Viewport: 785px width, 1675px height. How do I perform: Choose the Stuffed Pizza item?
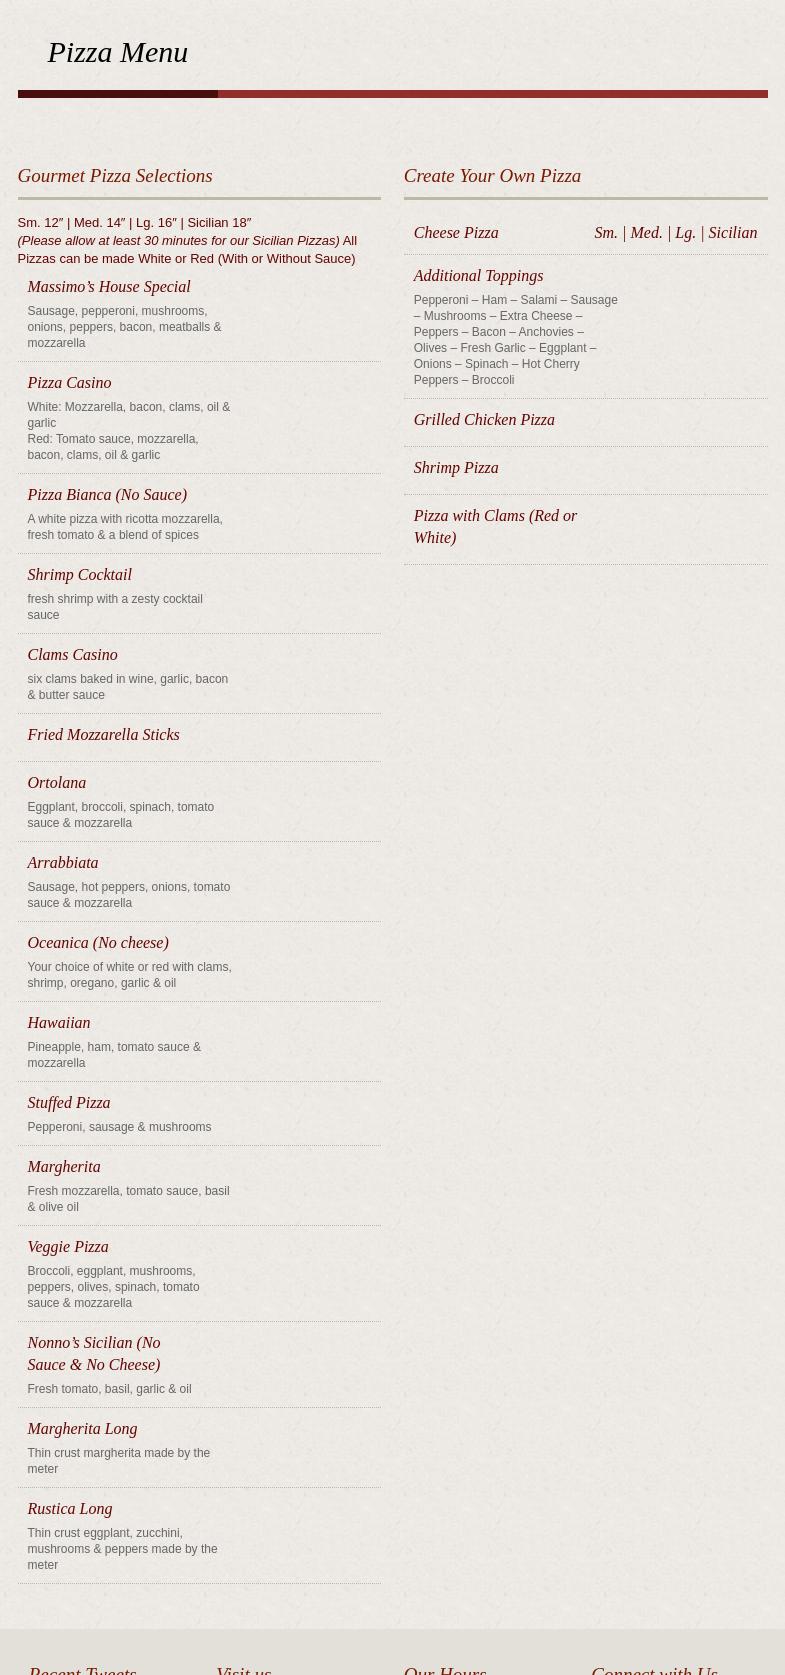point(68,1103)
